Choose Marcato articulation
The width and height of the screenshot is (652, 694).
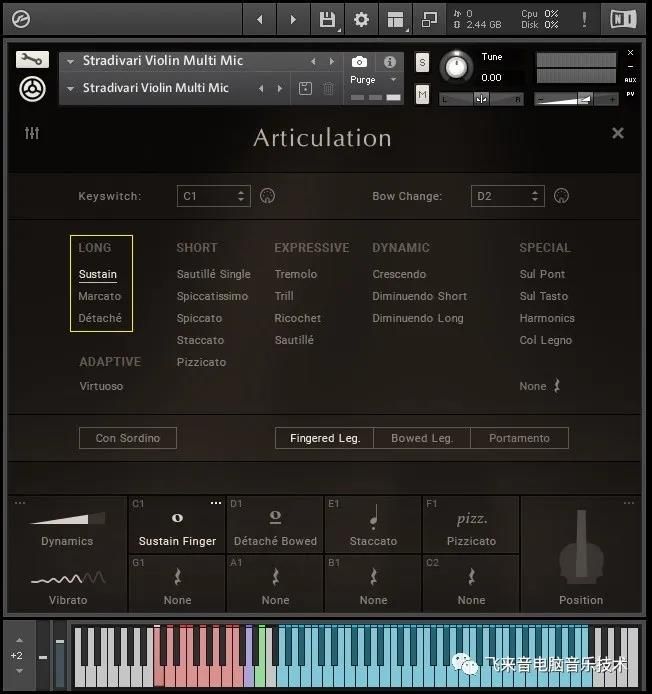coord(100,296)
